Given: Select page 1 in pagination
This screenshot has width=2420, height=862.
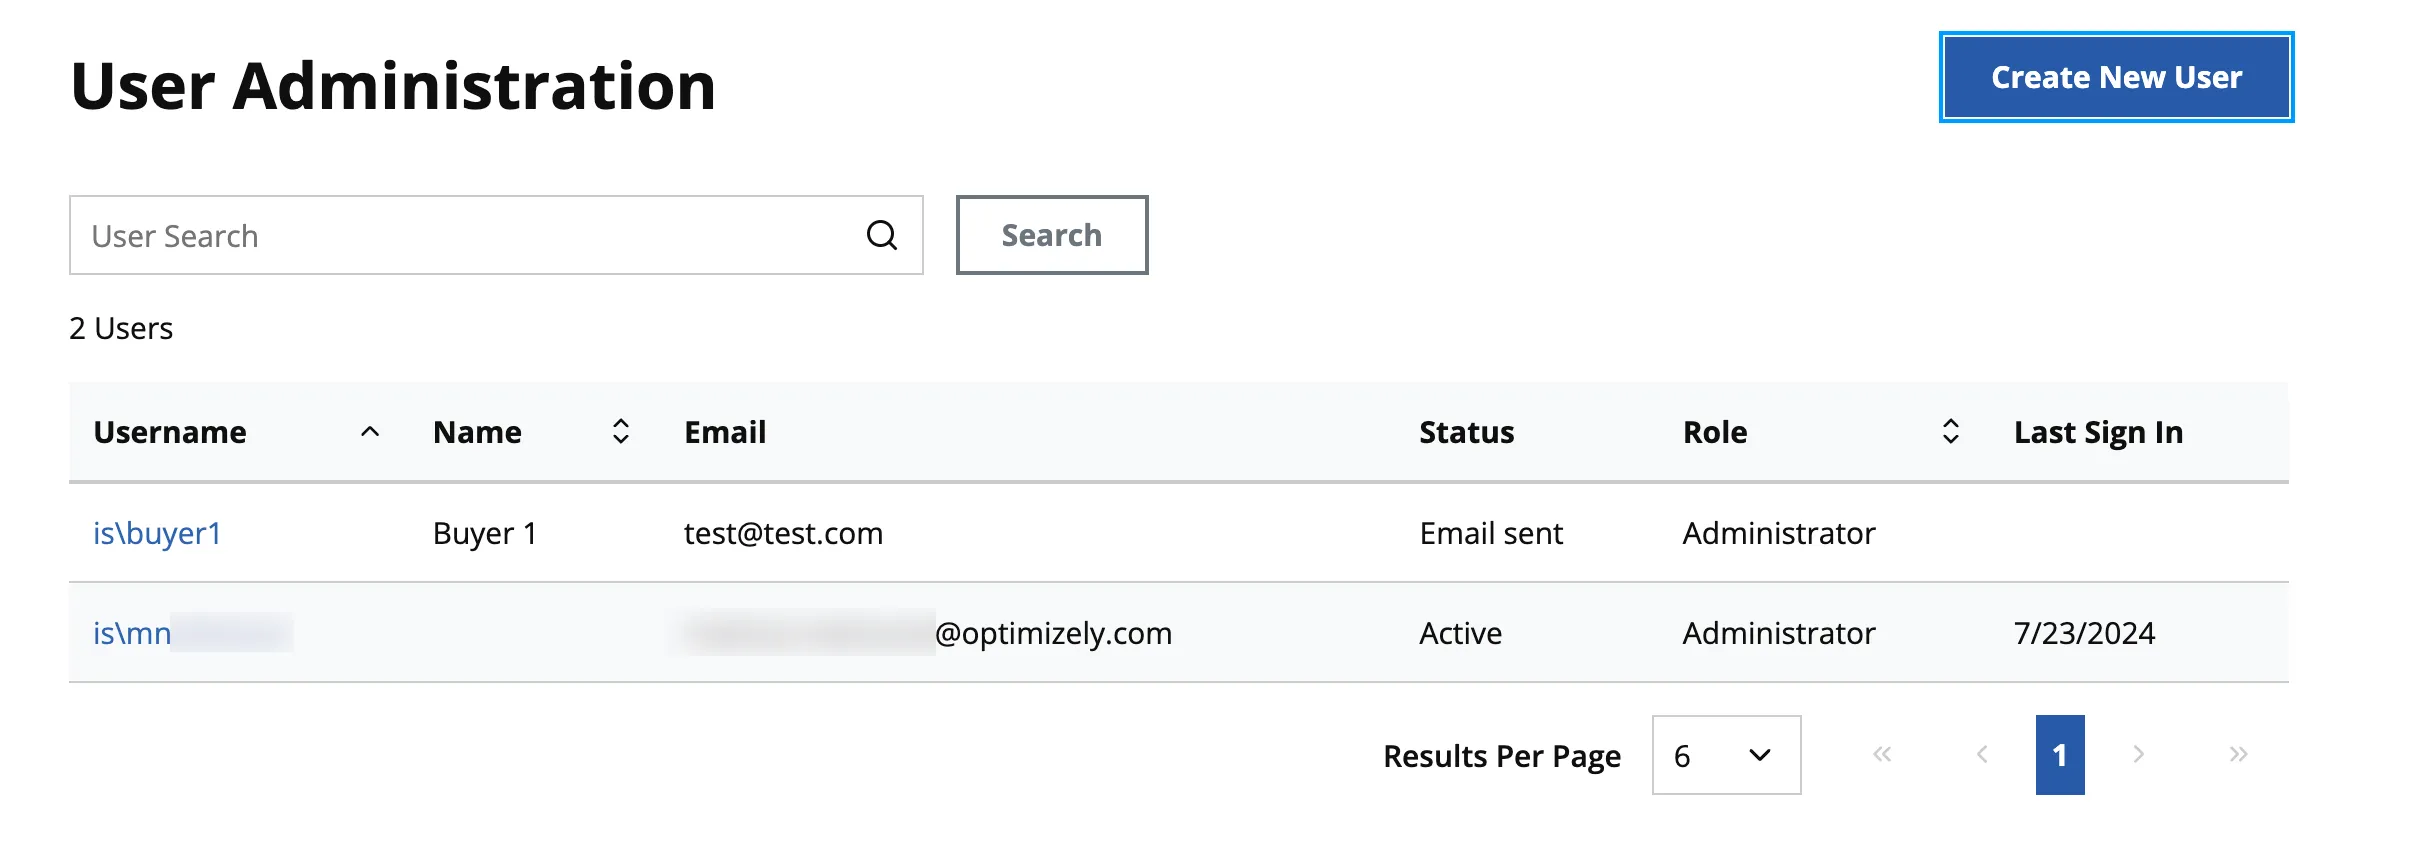Looking at the screenshot, I should (x=2060, y=755).
